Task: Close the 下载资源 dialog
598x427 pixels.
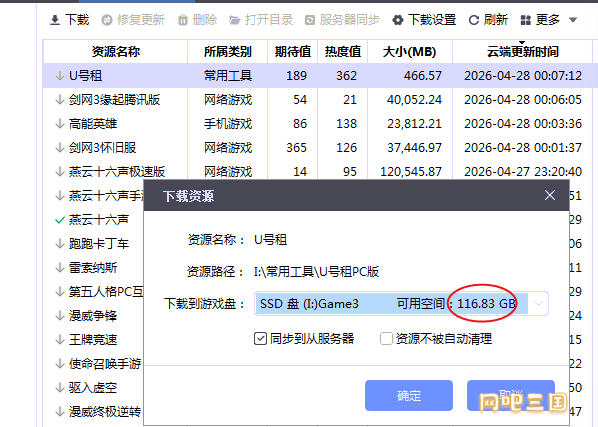Action: point(550,195)
